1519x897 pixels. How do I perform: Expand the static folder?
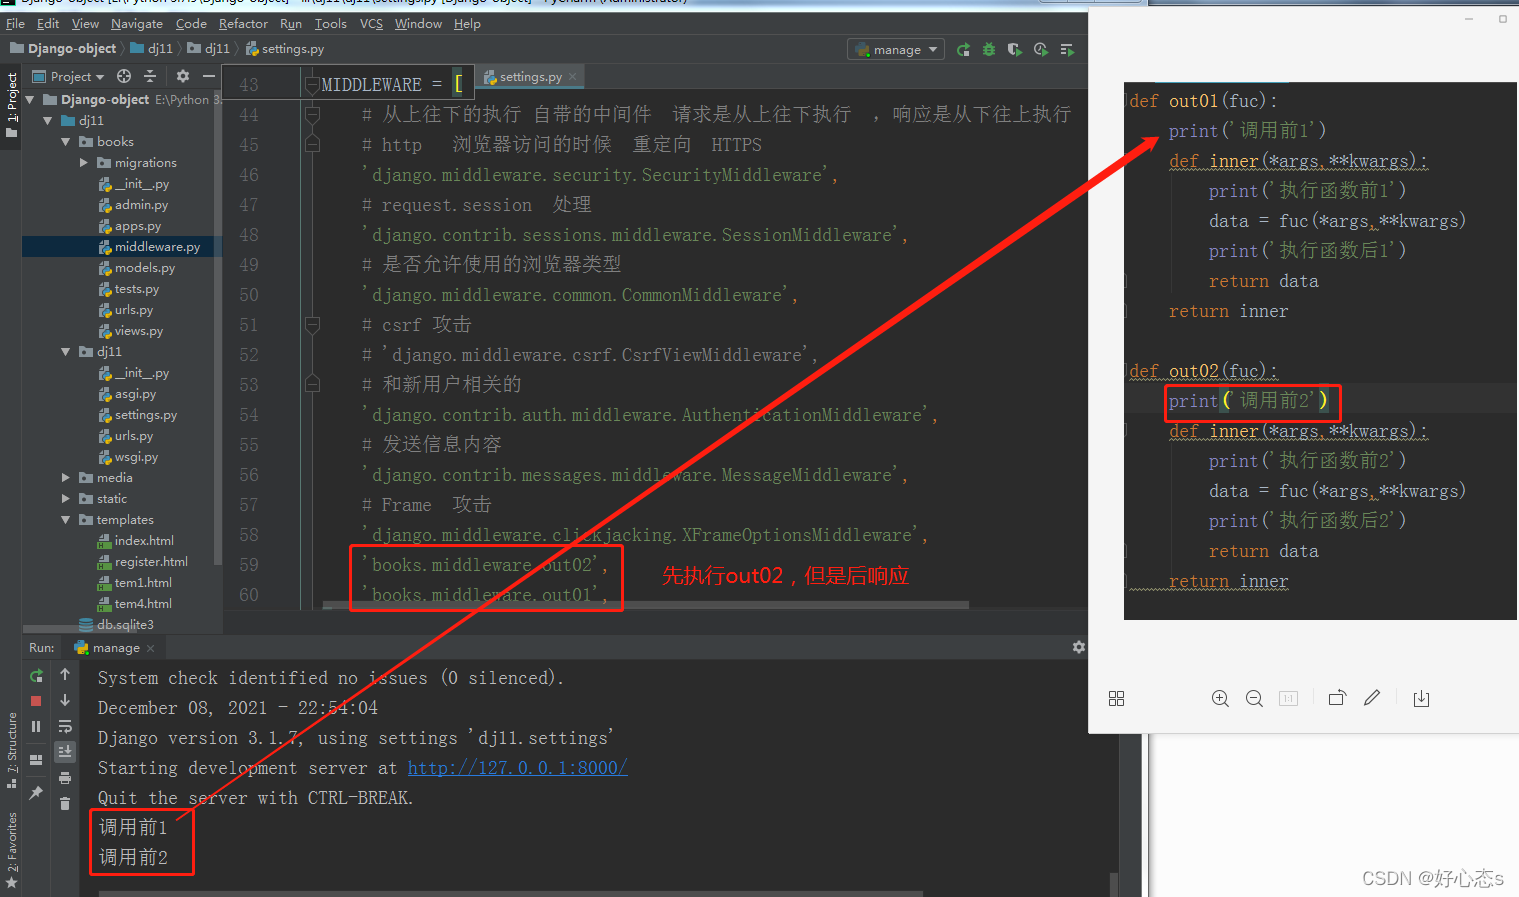pyautogui.click(x=66, y=499)
